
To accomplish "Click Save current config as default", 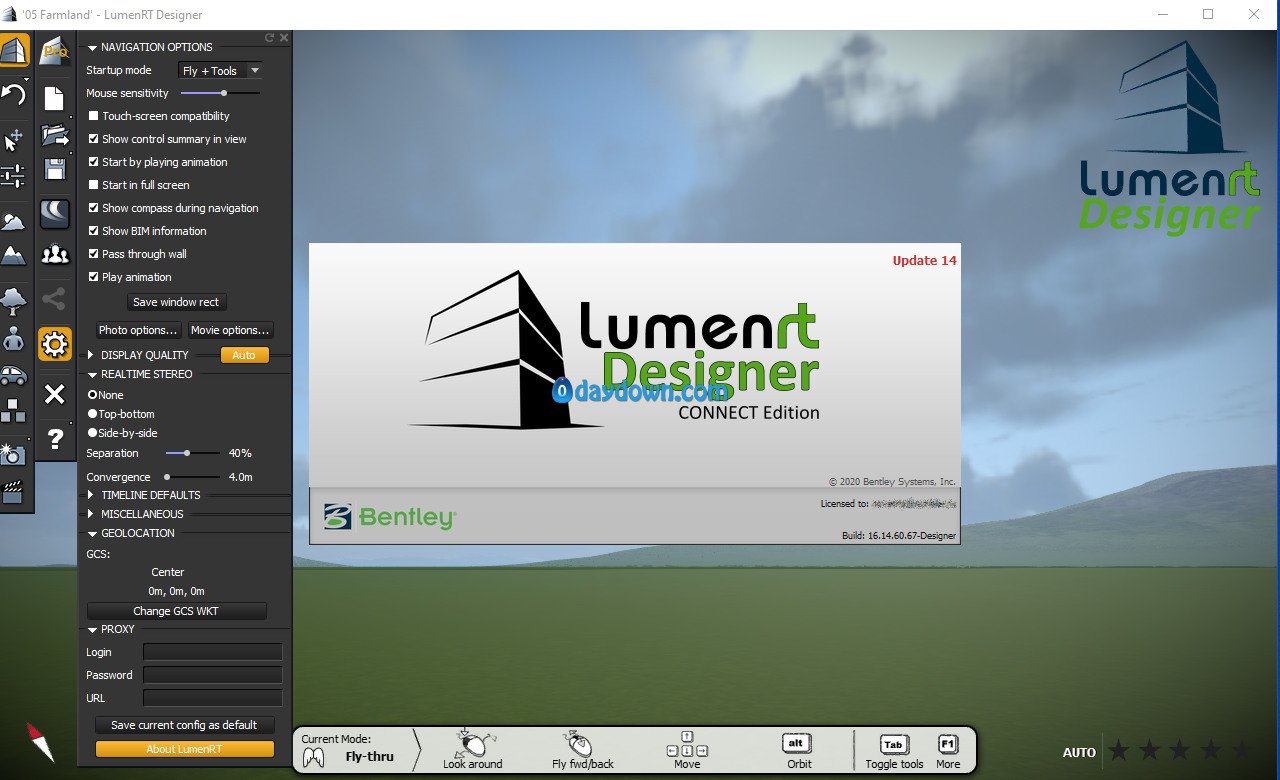I will click(x=184, y=725).
